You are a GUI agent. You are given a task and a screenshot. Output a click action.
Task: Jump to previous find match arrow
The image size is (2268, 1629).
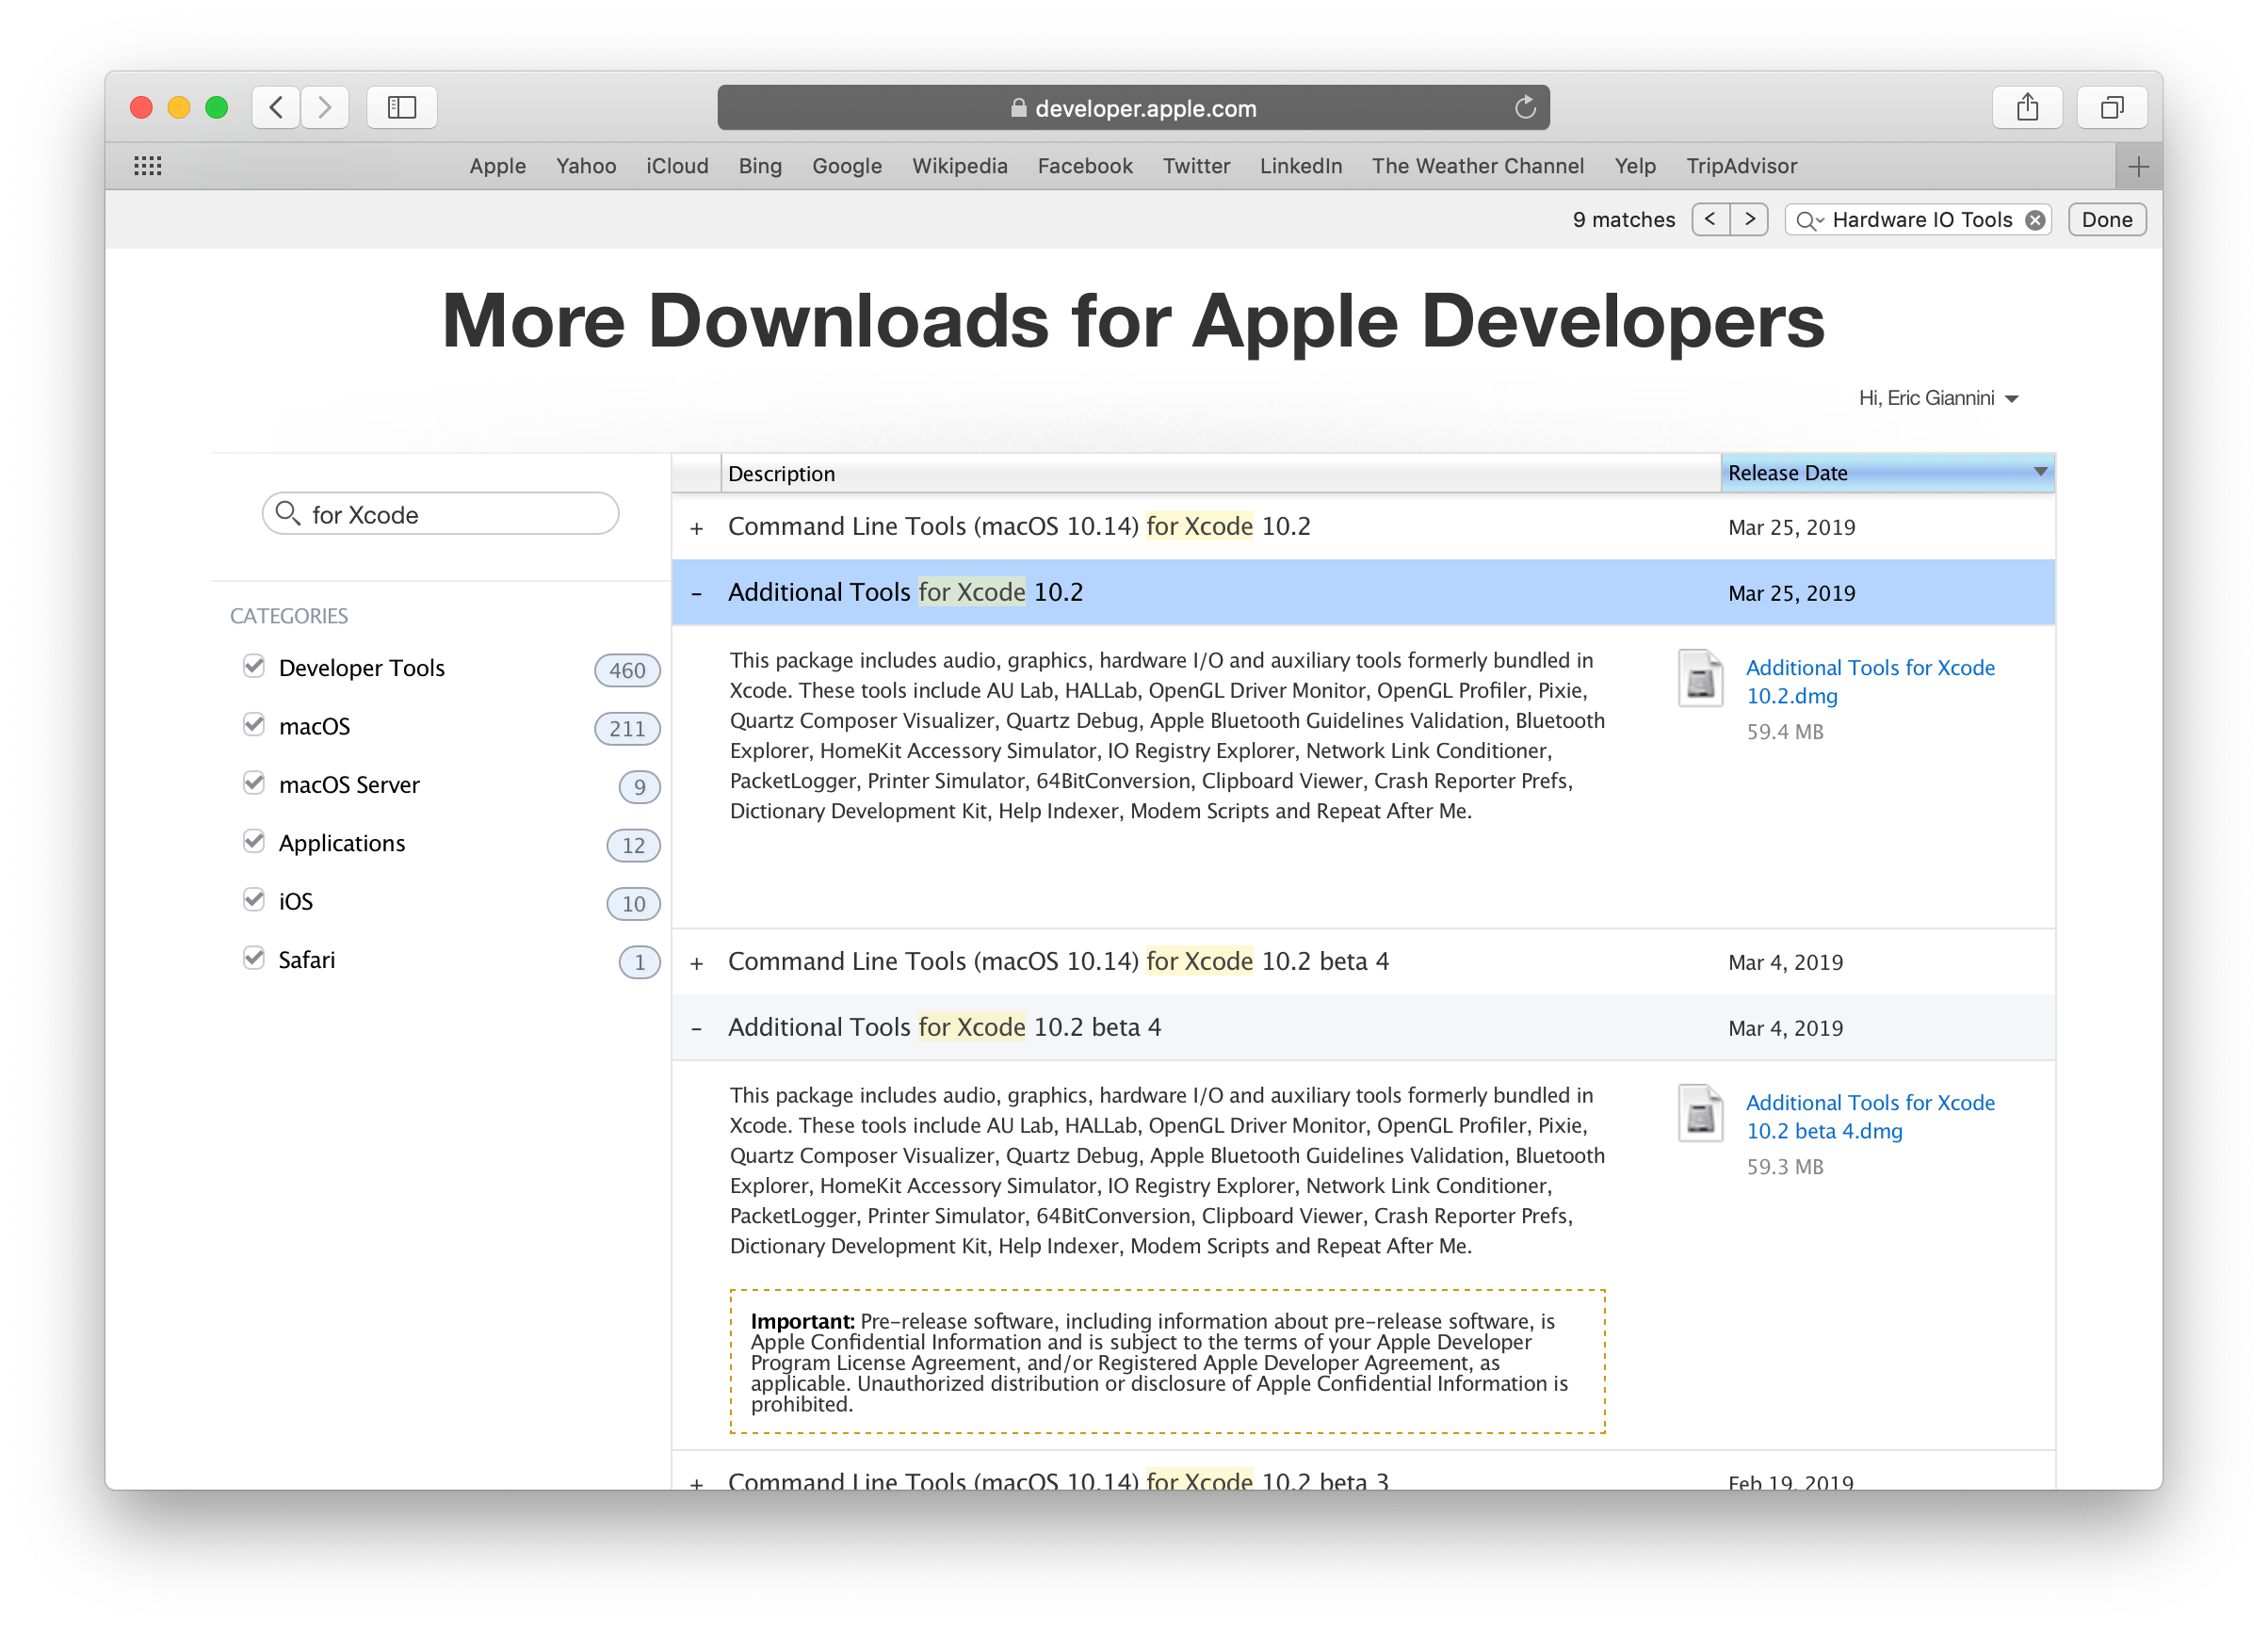click(1711, 219)
